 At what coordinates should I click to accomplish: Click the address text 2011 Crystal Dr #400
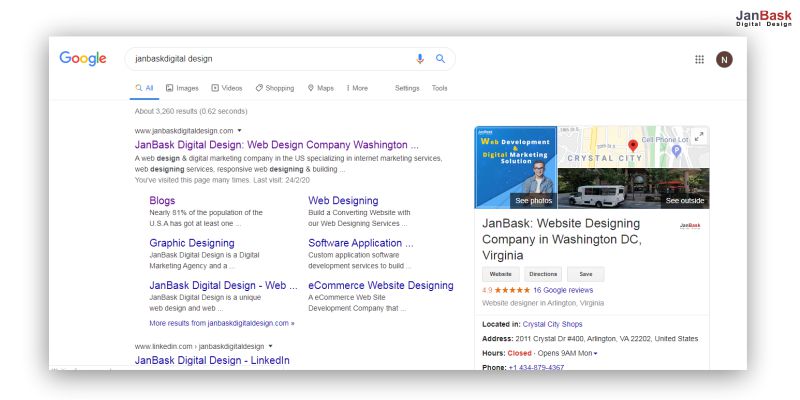tap(607, 339)
